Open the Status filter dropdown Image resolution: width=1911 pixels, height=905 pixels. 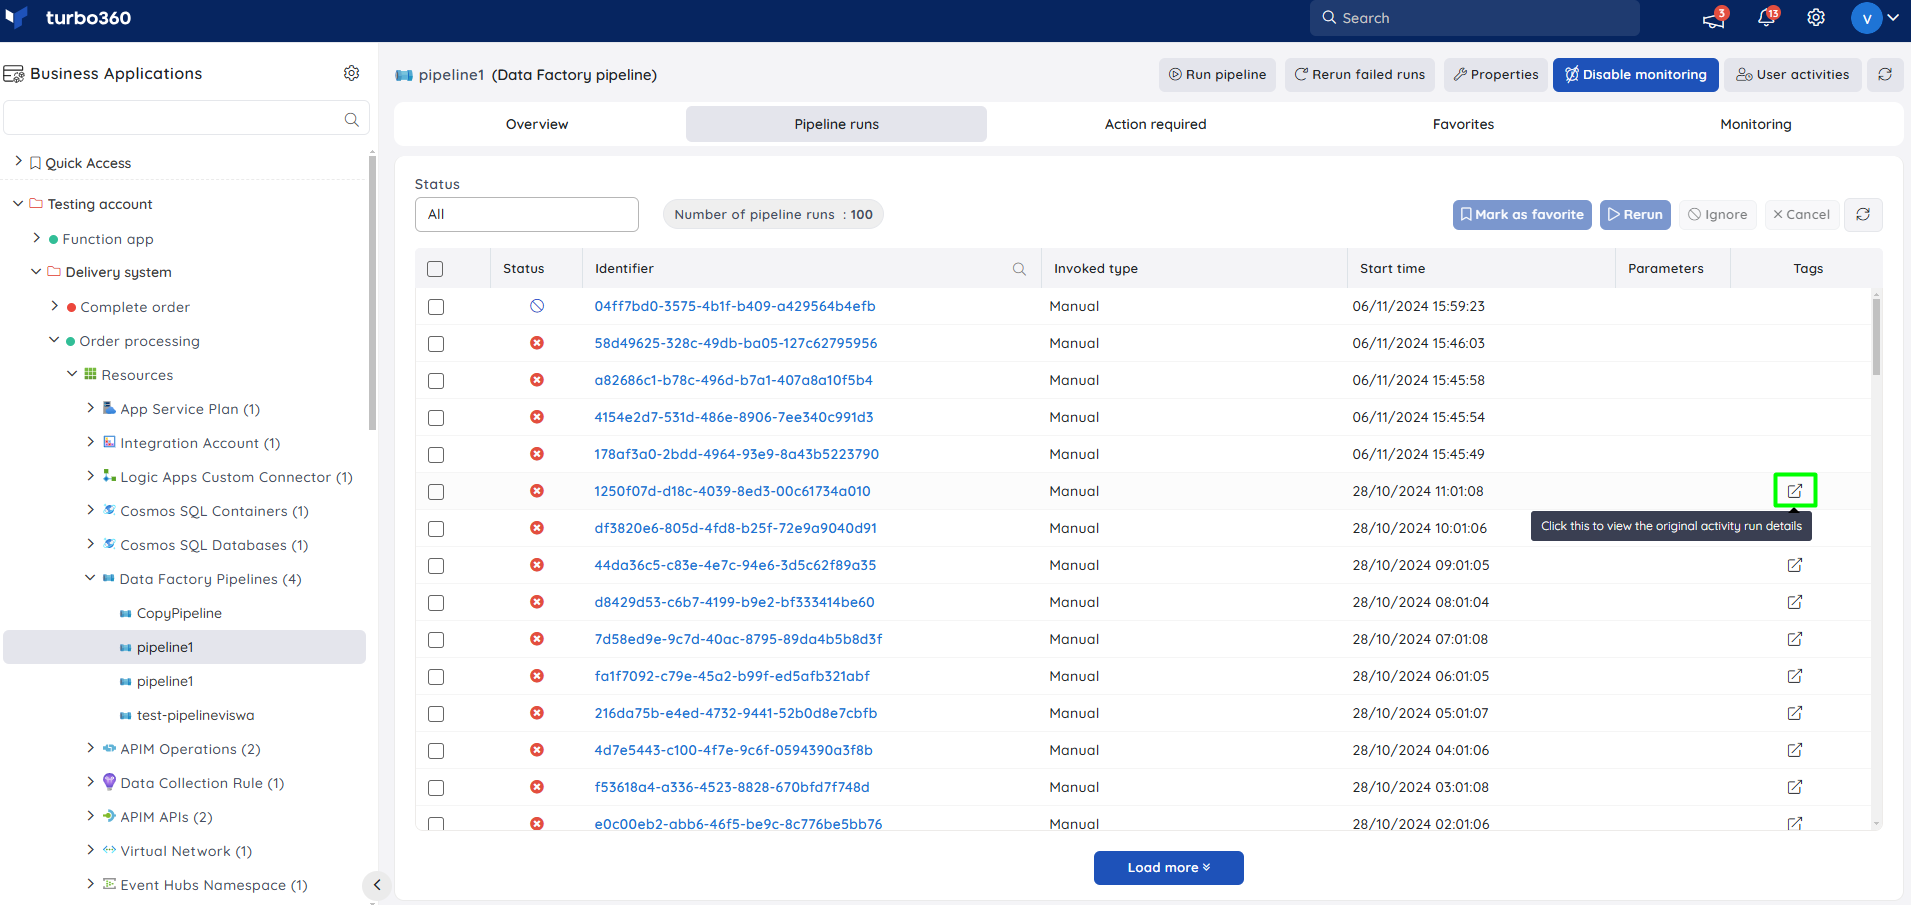point(527,214)
